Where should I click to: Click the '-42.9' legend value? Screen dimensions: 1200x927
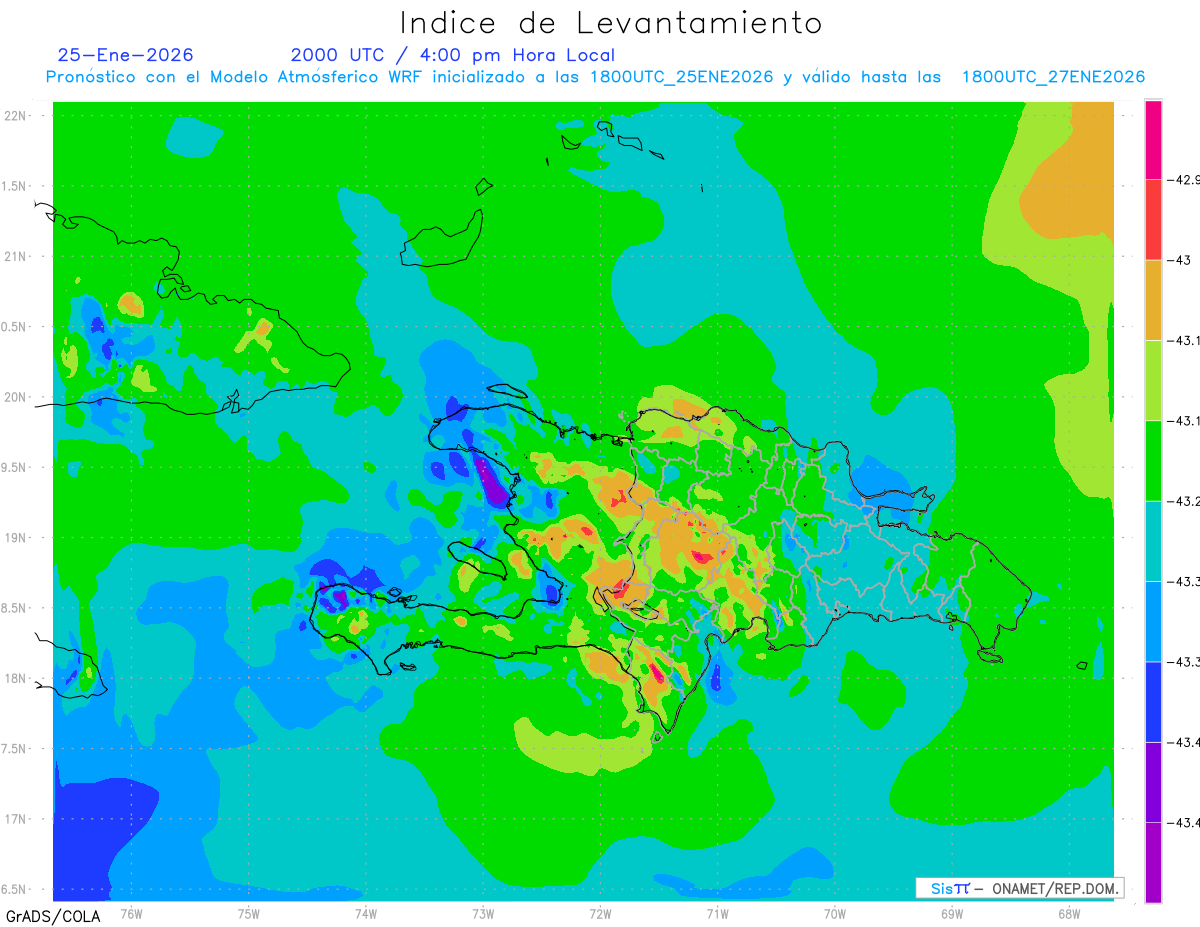(1185, 180)
